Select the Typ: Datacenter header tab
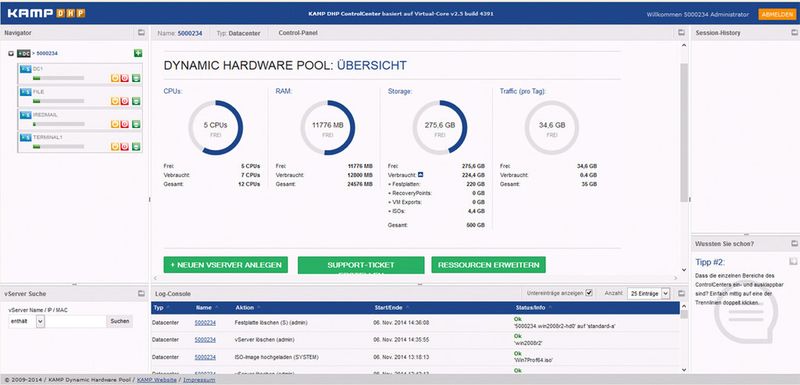Image resolution: width=800 pixels, height=385 pixels. click(238, 33)
